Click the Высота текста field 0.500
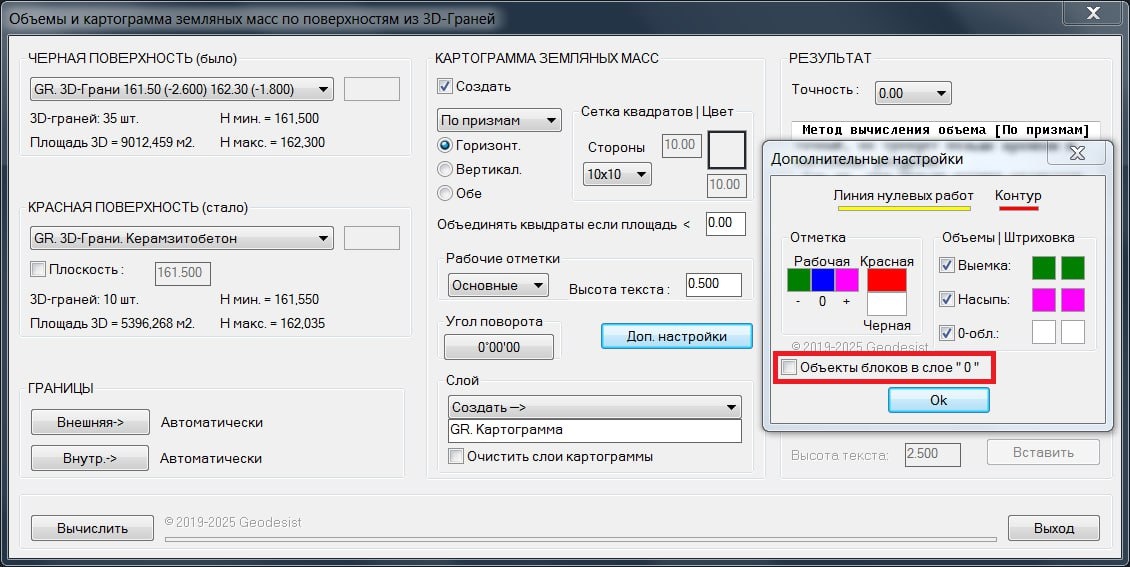Screen dimensions: 1130x567 pyautogui.click(x=713, y=285)
